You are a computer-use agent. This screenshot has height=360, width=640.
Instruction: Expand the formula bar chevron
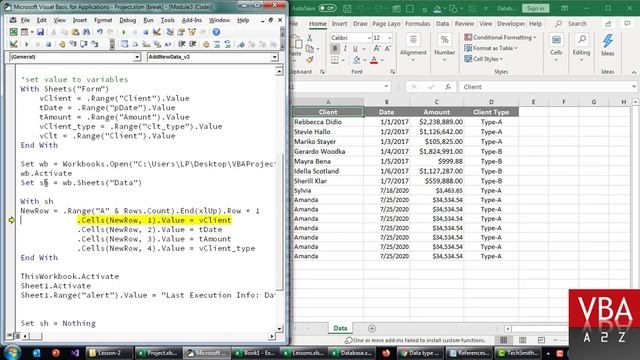633,87
